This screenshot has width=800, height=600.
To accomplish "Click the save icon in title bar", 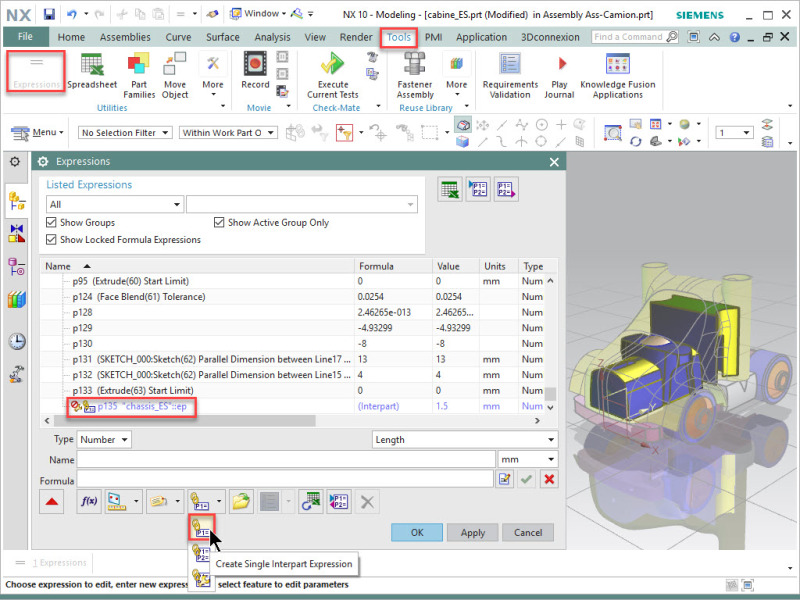I will (49, 14).
